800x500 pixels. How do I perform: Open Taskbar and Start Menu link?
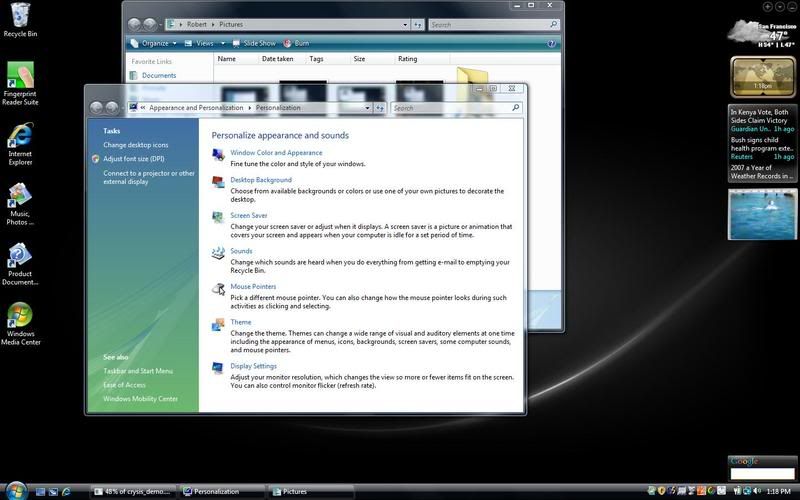[138, 371]
